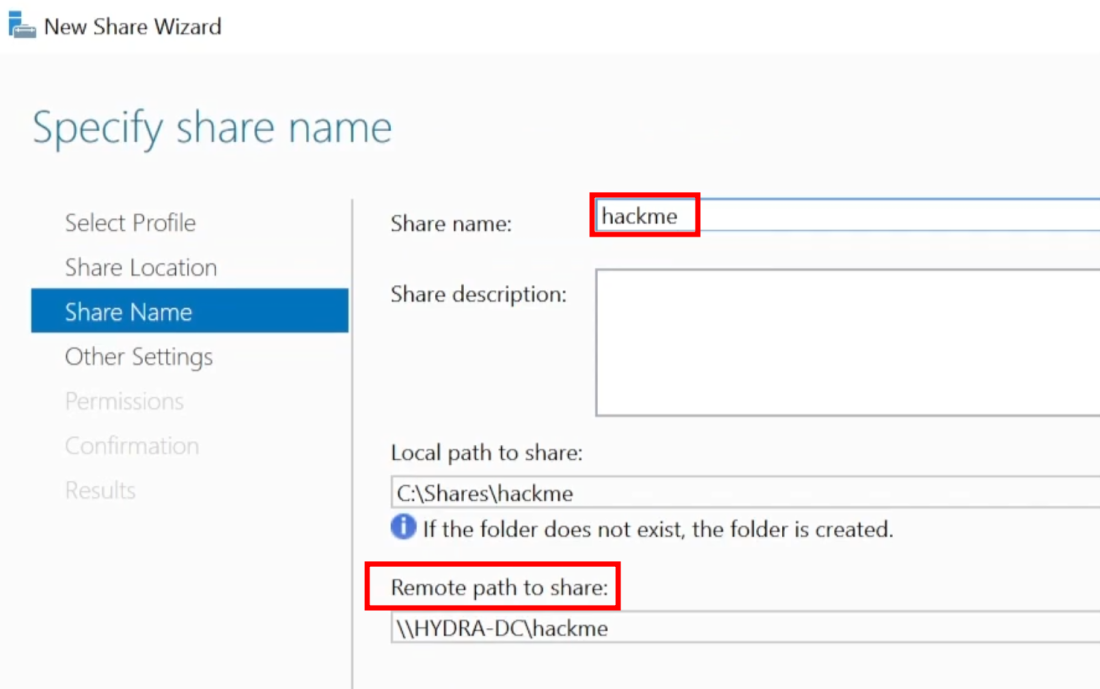Viewport: 1100px width, 689px height.
Task: Click the greyed-out Permissions step
Action: click(x=124, y=401)
